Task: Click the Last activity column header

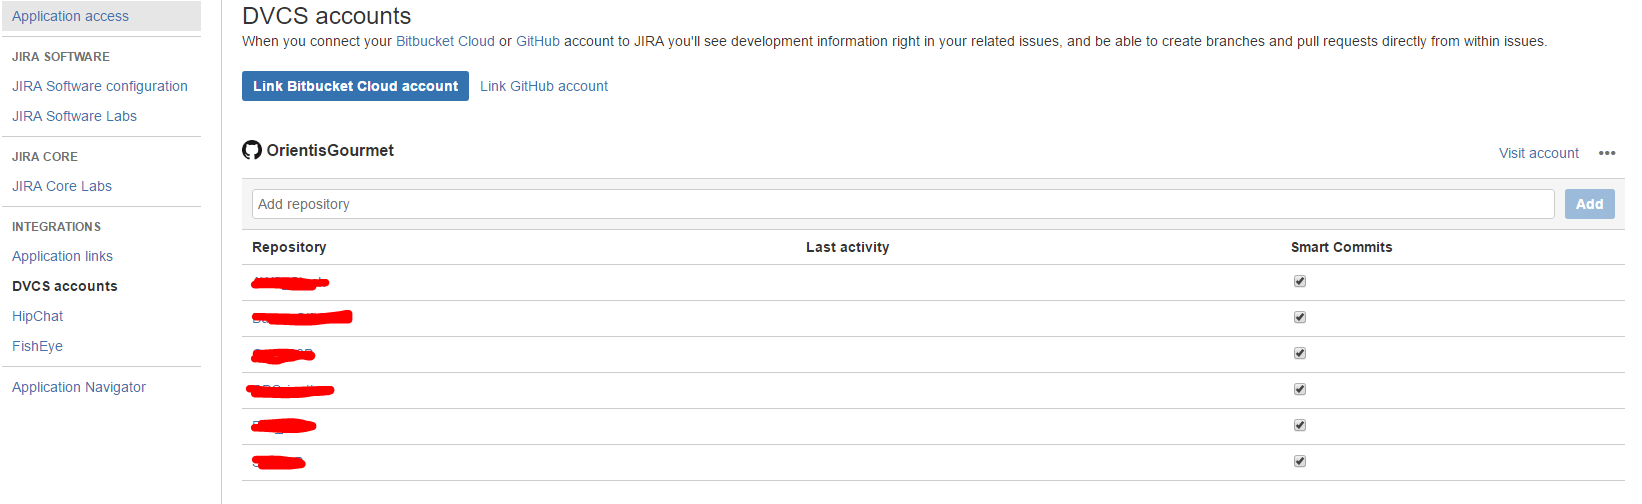Action: [847, 247]
